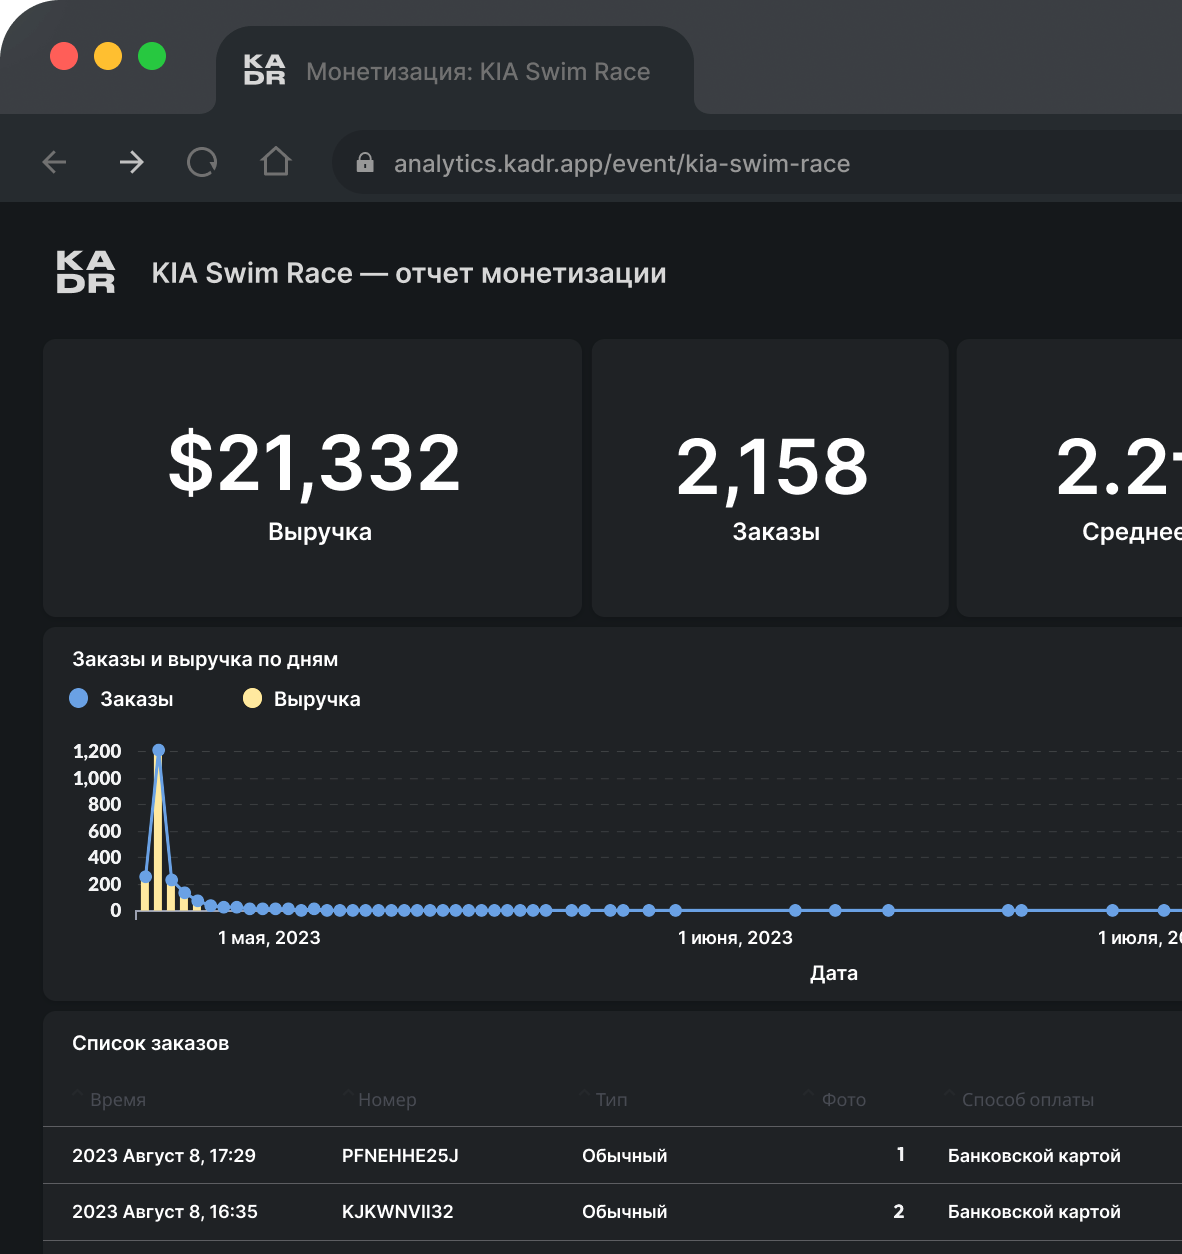
Task: Go to the browser home page icon
Action: click(x=275, y=162)
